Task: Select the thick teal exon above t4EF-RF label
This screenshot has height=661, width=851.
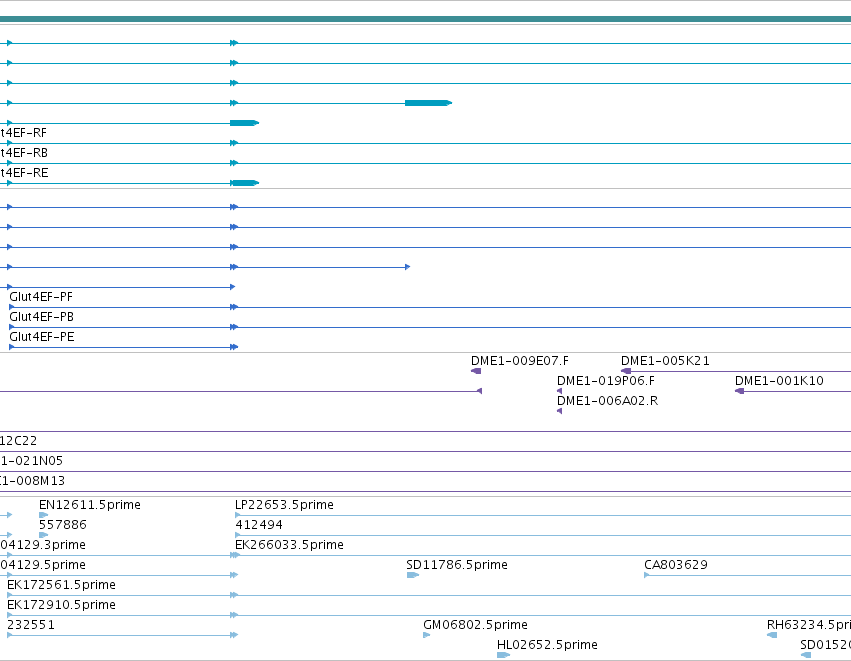Action: (x=244, y=123)
